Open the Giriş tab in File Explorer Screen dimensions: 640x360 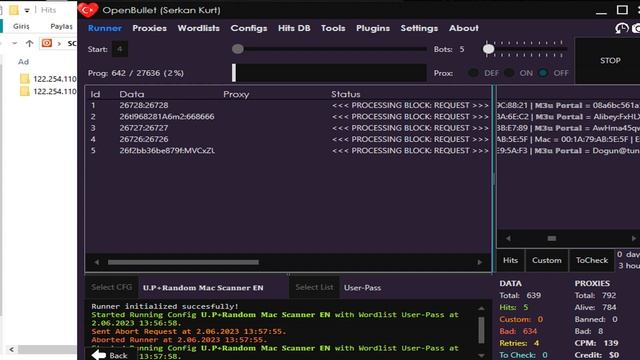click(x=21, y=26)
